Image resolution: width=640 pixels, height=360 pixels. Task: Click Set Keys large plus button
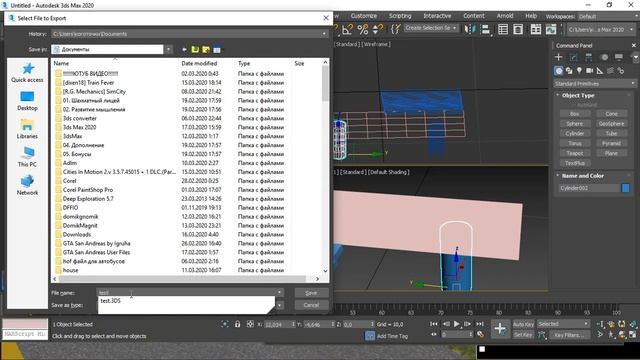500,329
